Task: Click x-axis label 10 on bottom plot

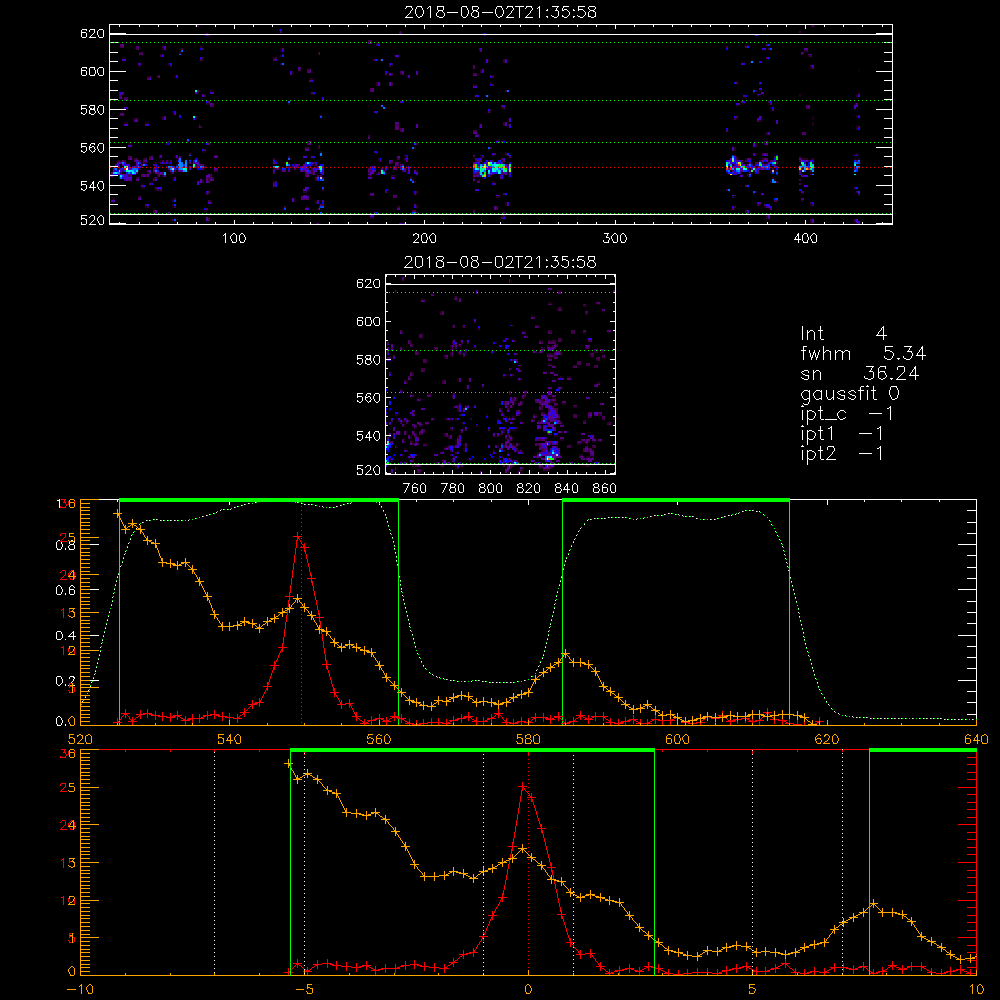Action: coord(976,990)
